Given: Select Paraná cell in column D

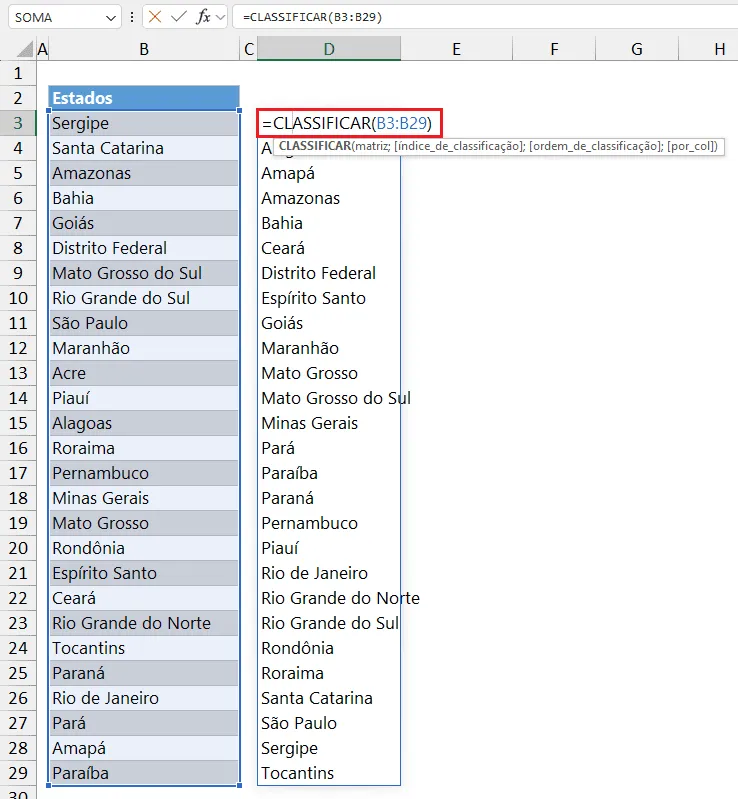Looking at the screenshot, I should click(x=329, y=498).
